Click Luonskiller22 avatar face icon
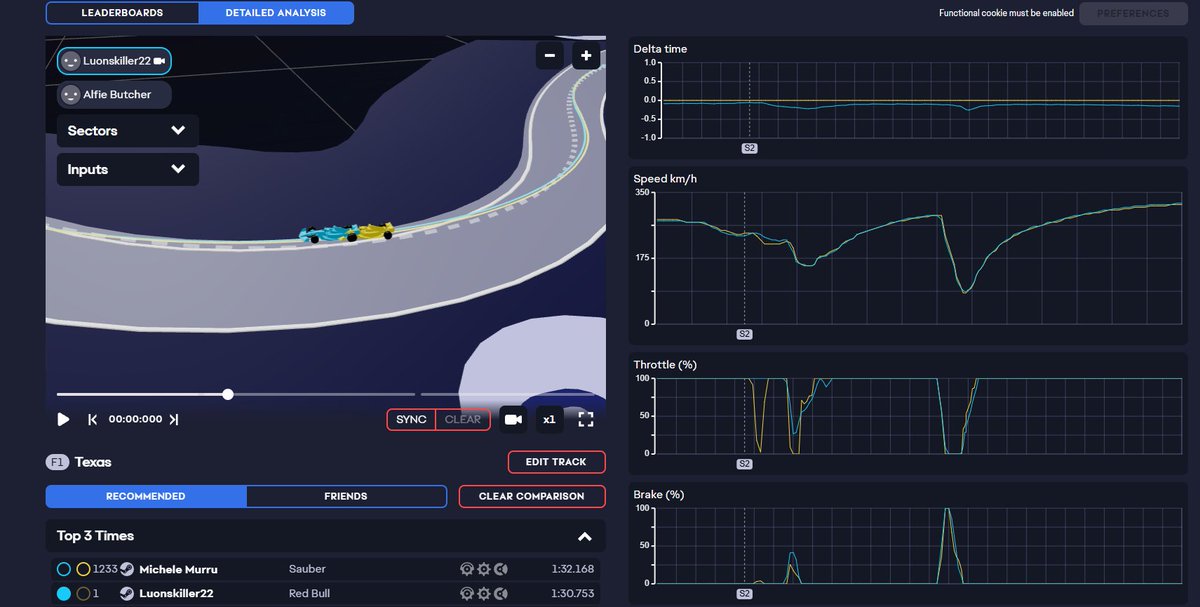Viewport: 1200px width, 607px height. pyautogui.click(x=70, y=61)
